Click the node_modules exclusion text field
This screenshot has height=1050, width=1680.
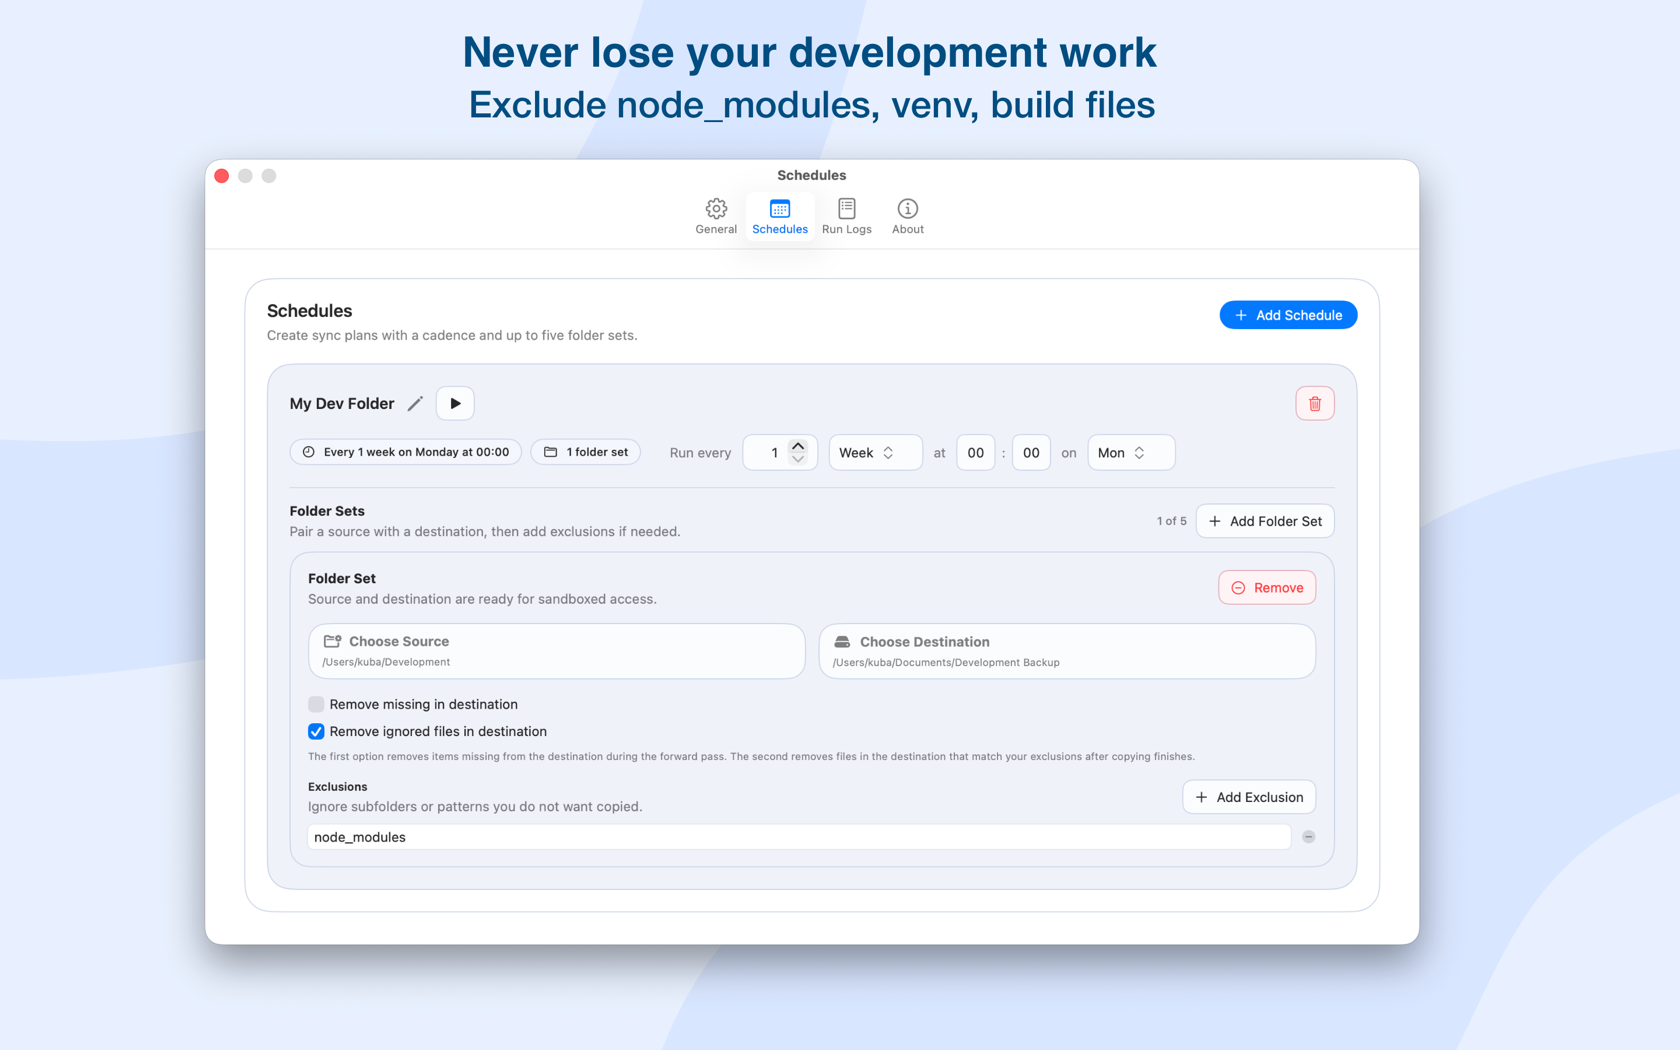click(x=798, y=837)
